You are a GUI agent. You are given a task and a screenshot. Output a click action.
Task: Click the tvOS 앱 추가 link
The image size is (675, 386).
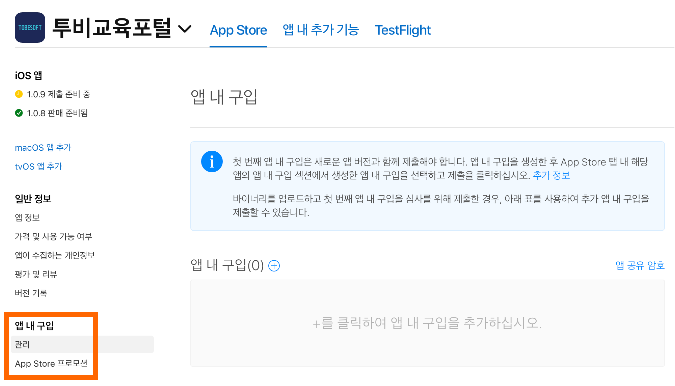(38, 167)
